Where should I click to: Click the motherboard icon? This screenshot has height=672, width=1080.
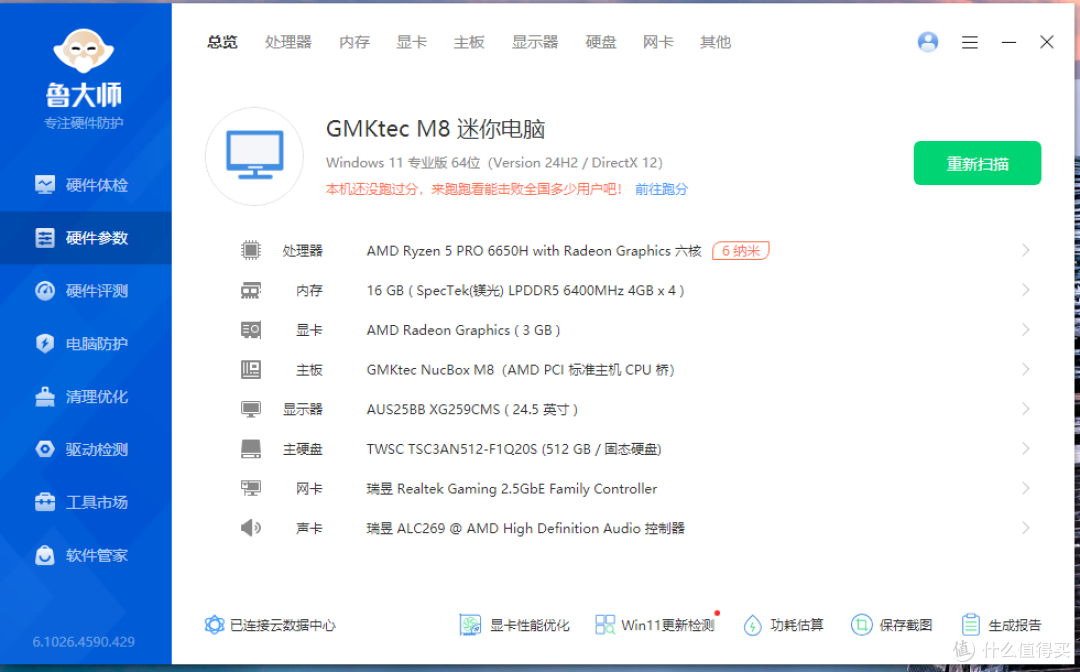(251, 370)
